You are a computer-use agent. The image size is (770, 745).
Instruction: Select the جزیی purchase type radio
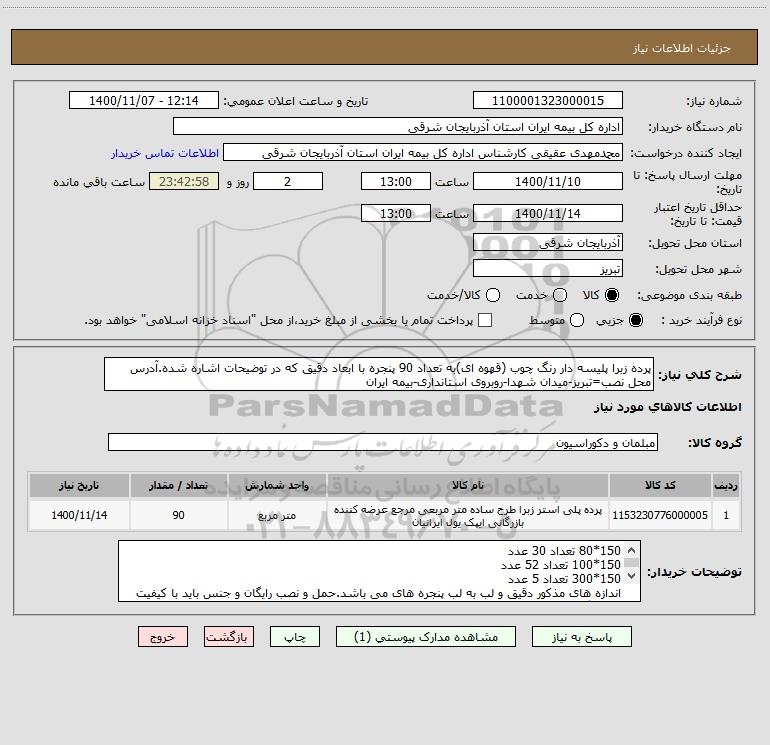coord(635,320)
